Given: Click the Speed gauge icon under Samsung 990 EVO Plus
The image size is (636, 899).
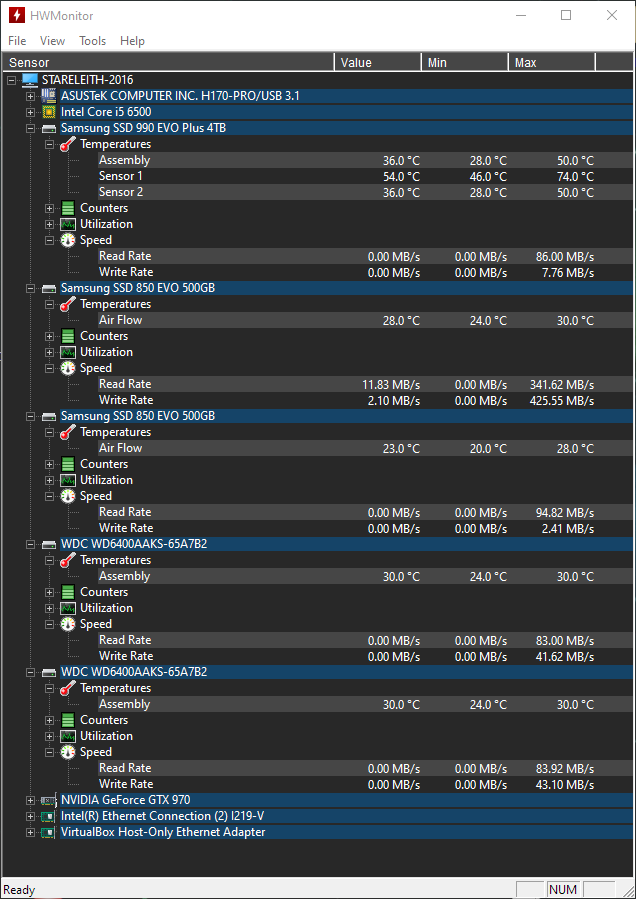Looking at the screenshot, I should [68, 240].
